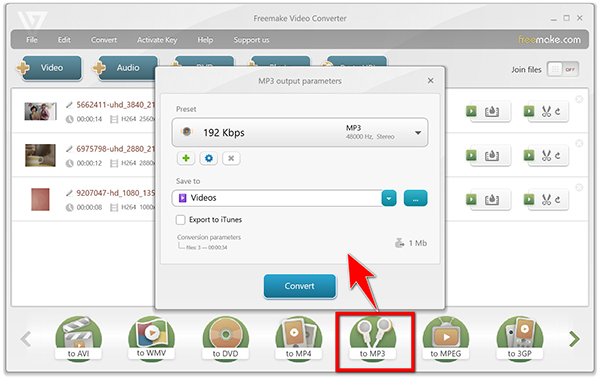This screenshot has width=600, height=379.
Task: Open the File menu
Action: [32, 40]
